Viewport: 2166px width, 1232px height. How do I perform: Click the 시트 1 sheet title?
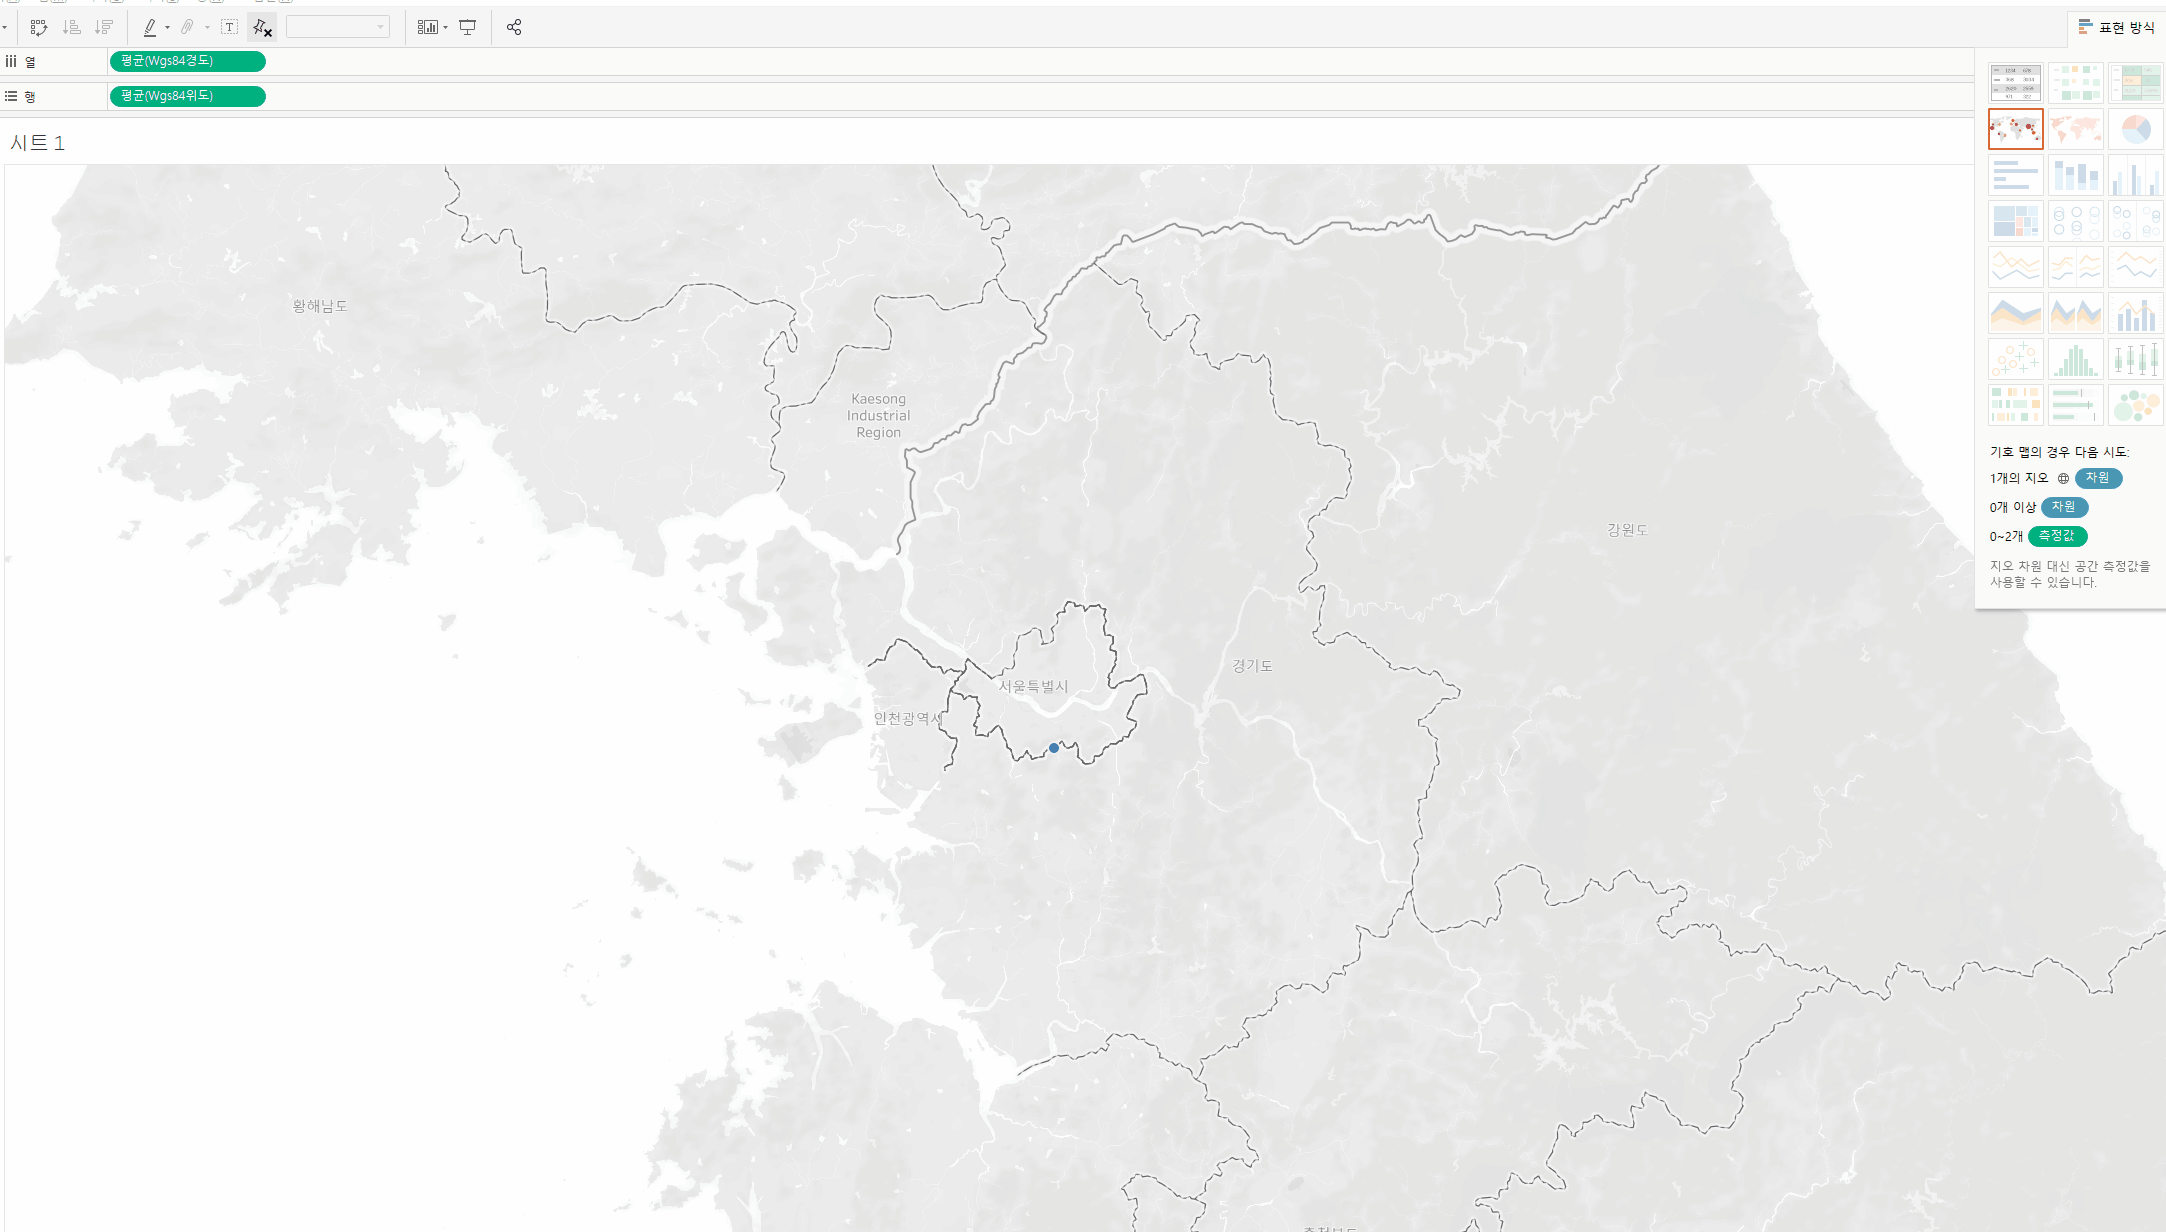pos(37,143)
